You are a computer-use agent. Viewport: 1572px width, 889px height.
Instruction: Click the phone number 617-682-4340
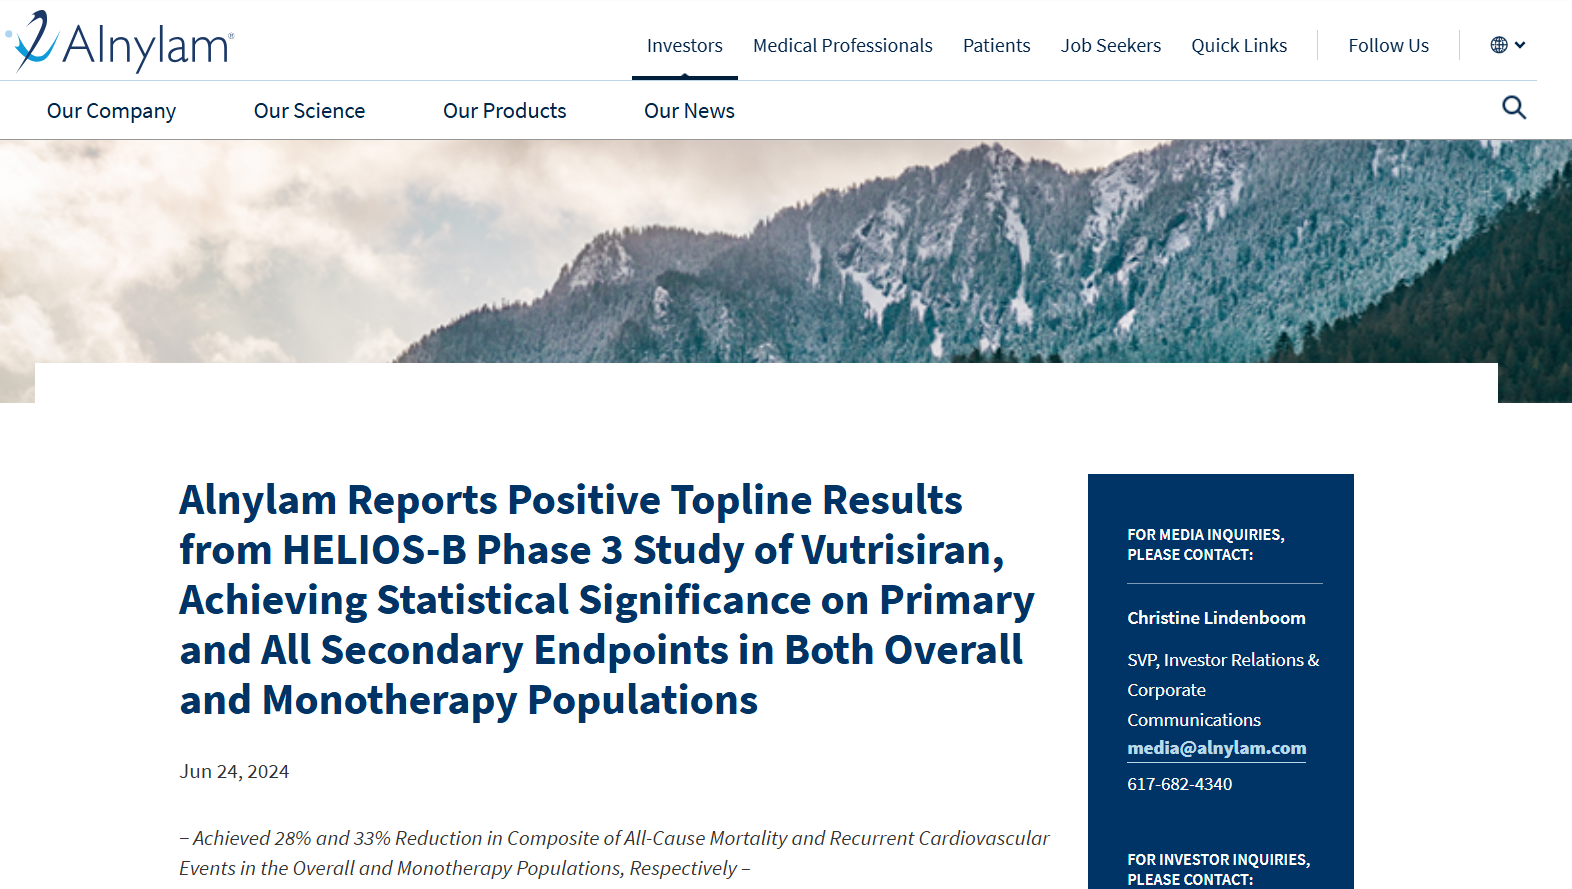pyautogui.click(x=1179, y=784)
